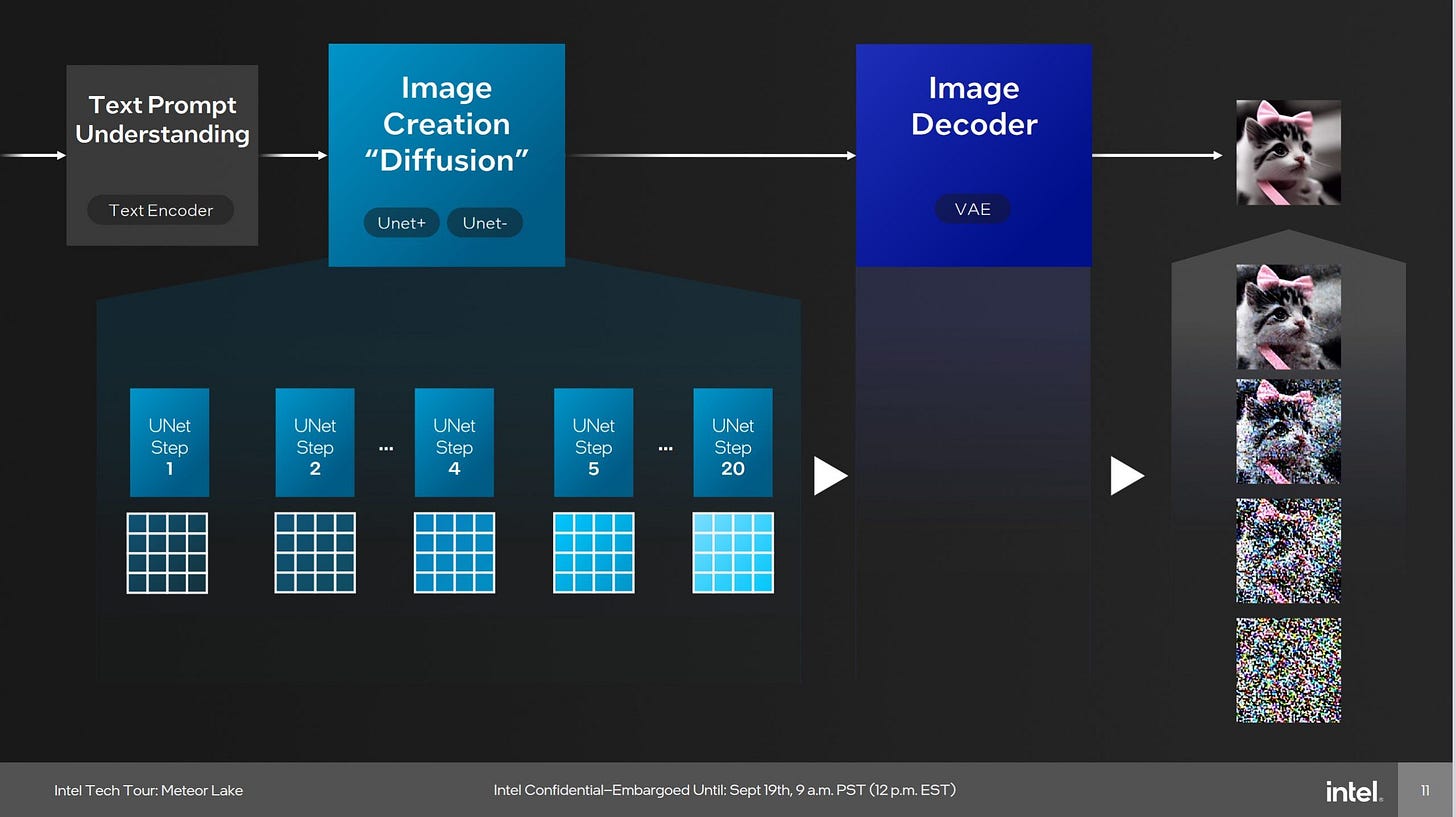Click the blue grid under UNet Step 4
The image size is (1456, 817).
point(455,553)
